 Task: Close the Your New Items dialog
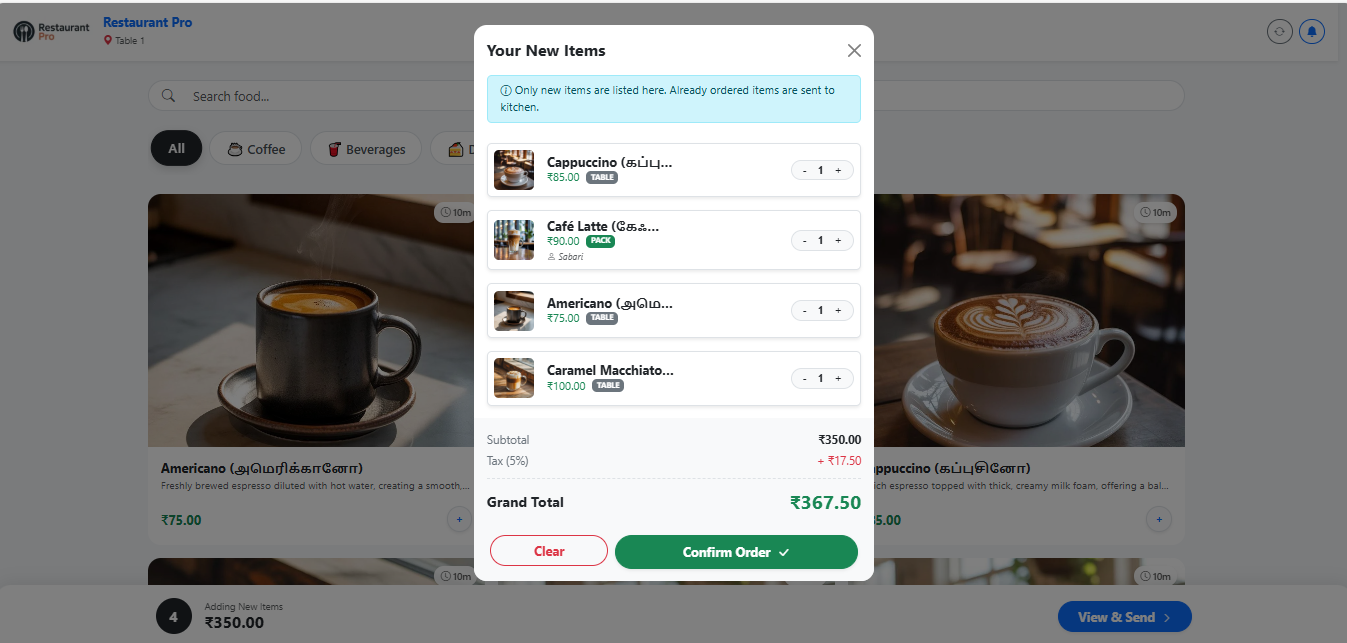pos(854,51)
